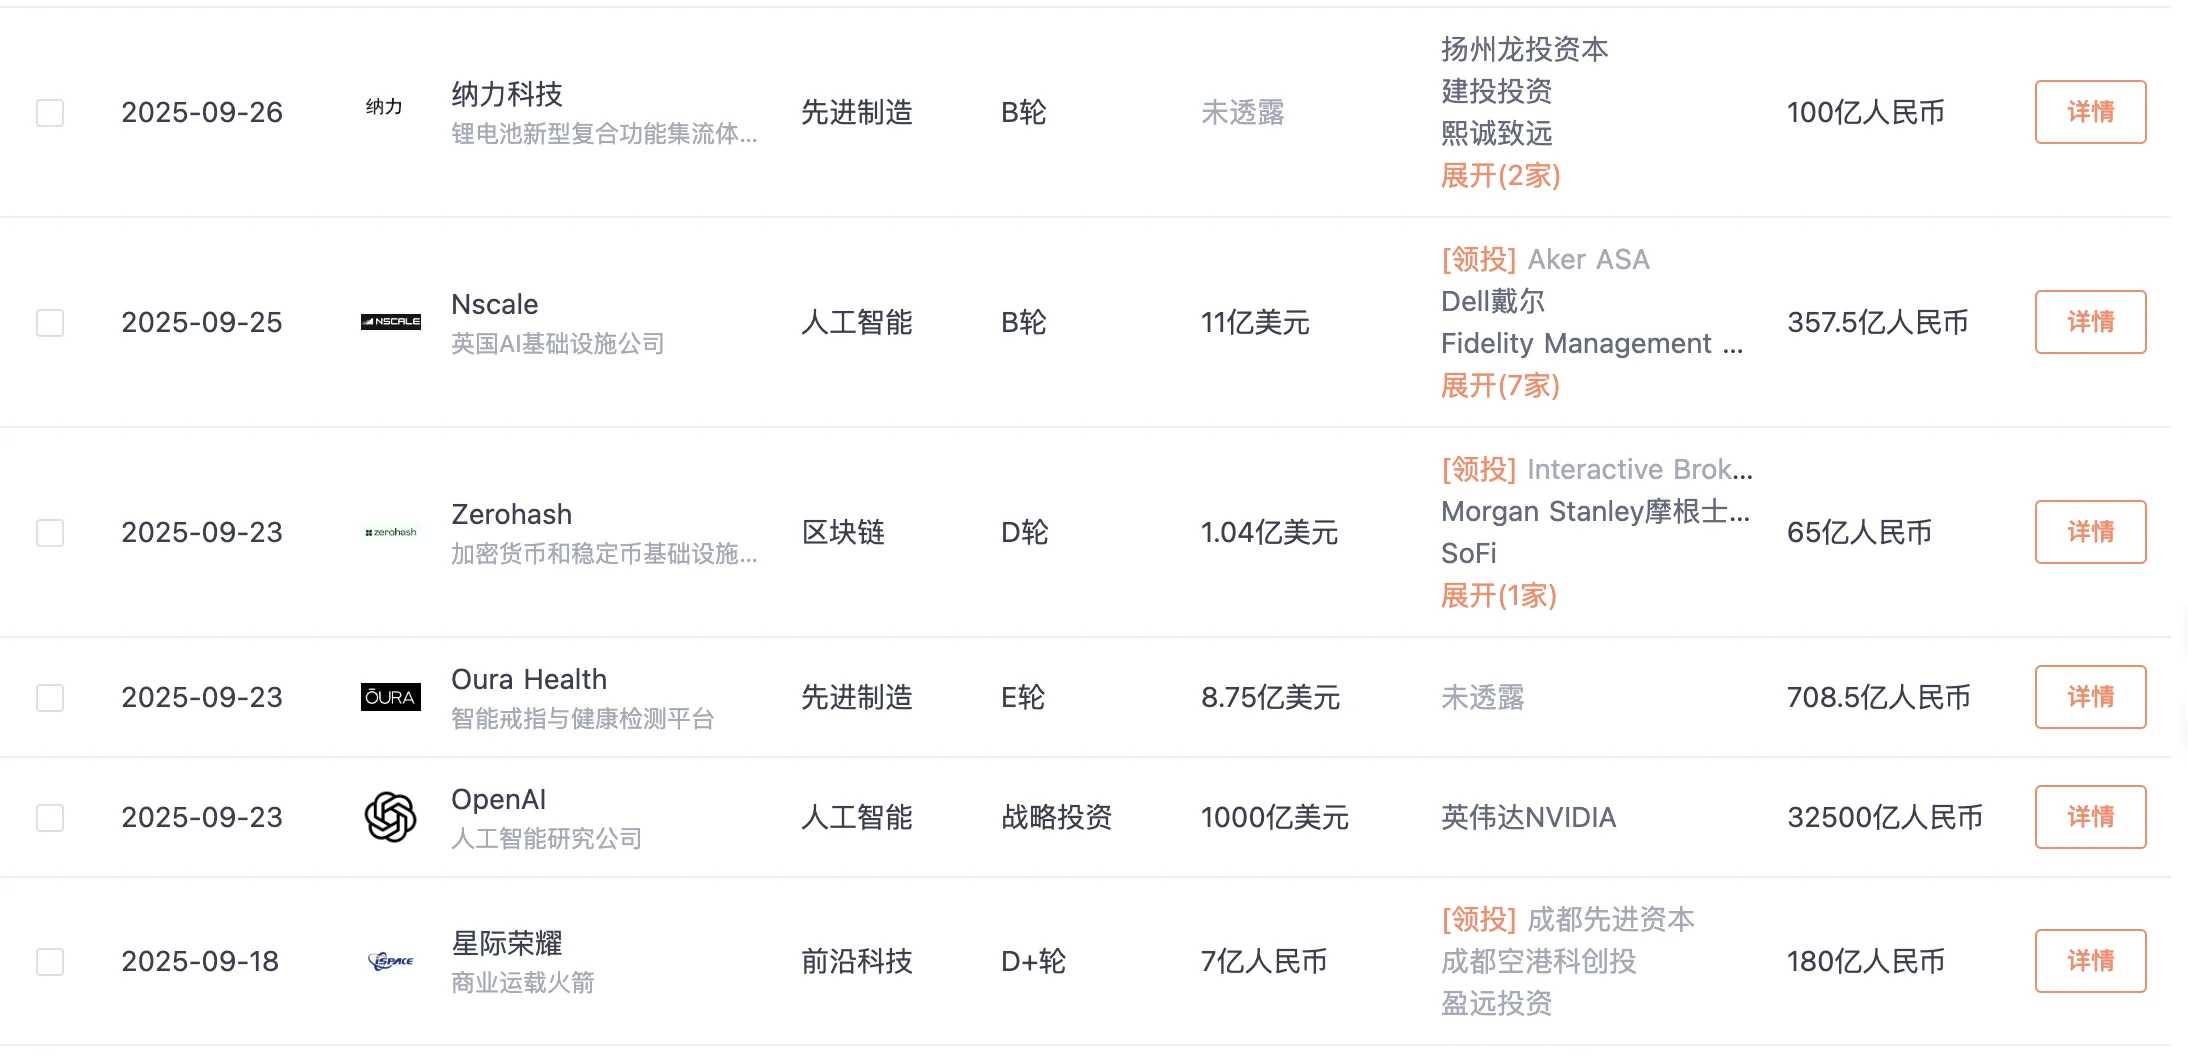Click the Oura company logo
The height and width of the screenshot is (1056, 2188).
390,697
